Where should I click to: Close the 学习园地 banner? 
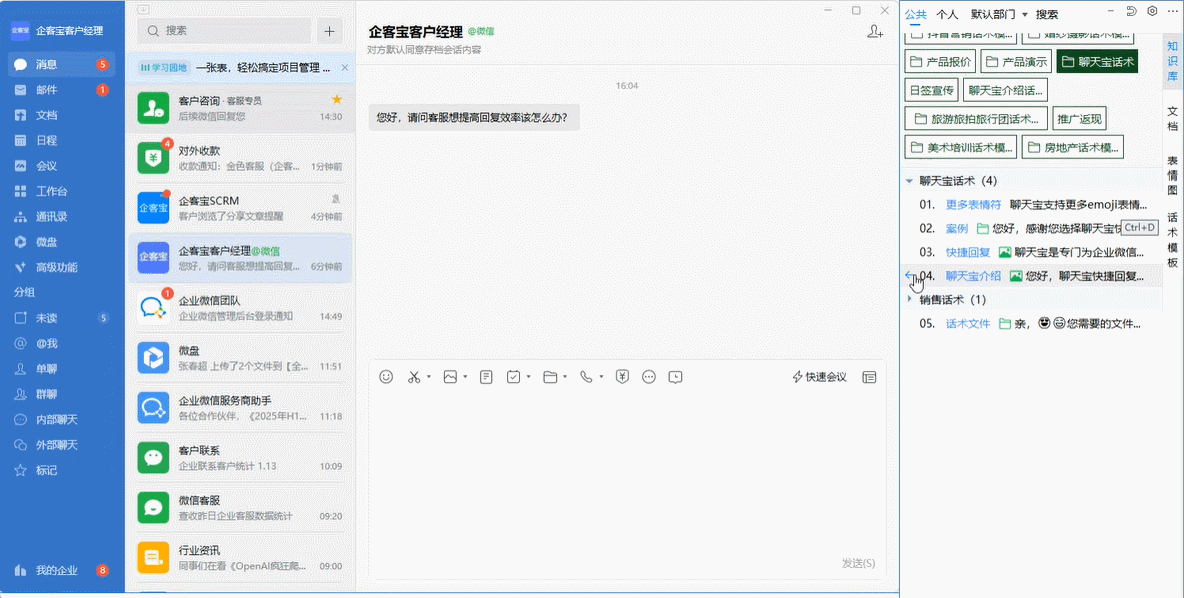pos(345,68)
